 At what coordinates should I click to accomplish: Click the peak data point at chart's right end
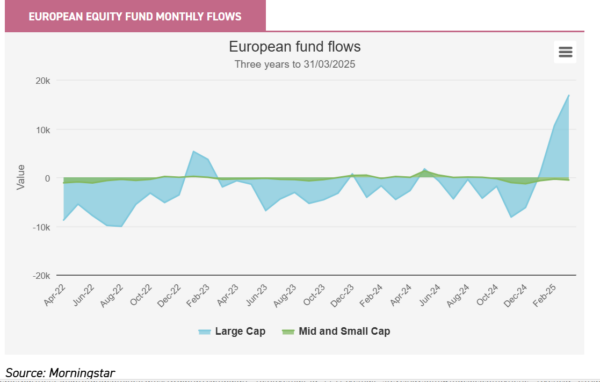coord(569,95)
